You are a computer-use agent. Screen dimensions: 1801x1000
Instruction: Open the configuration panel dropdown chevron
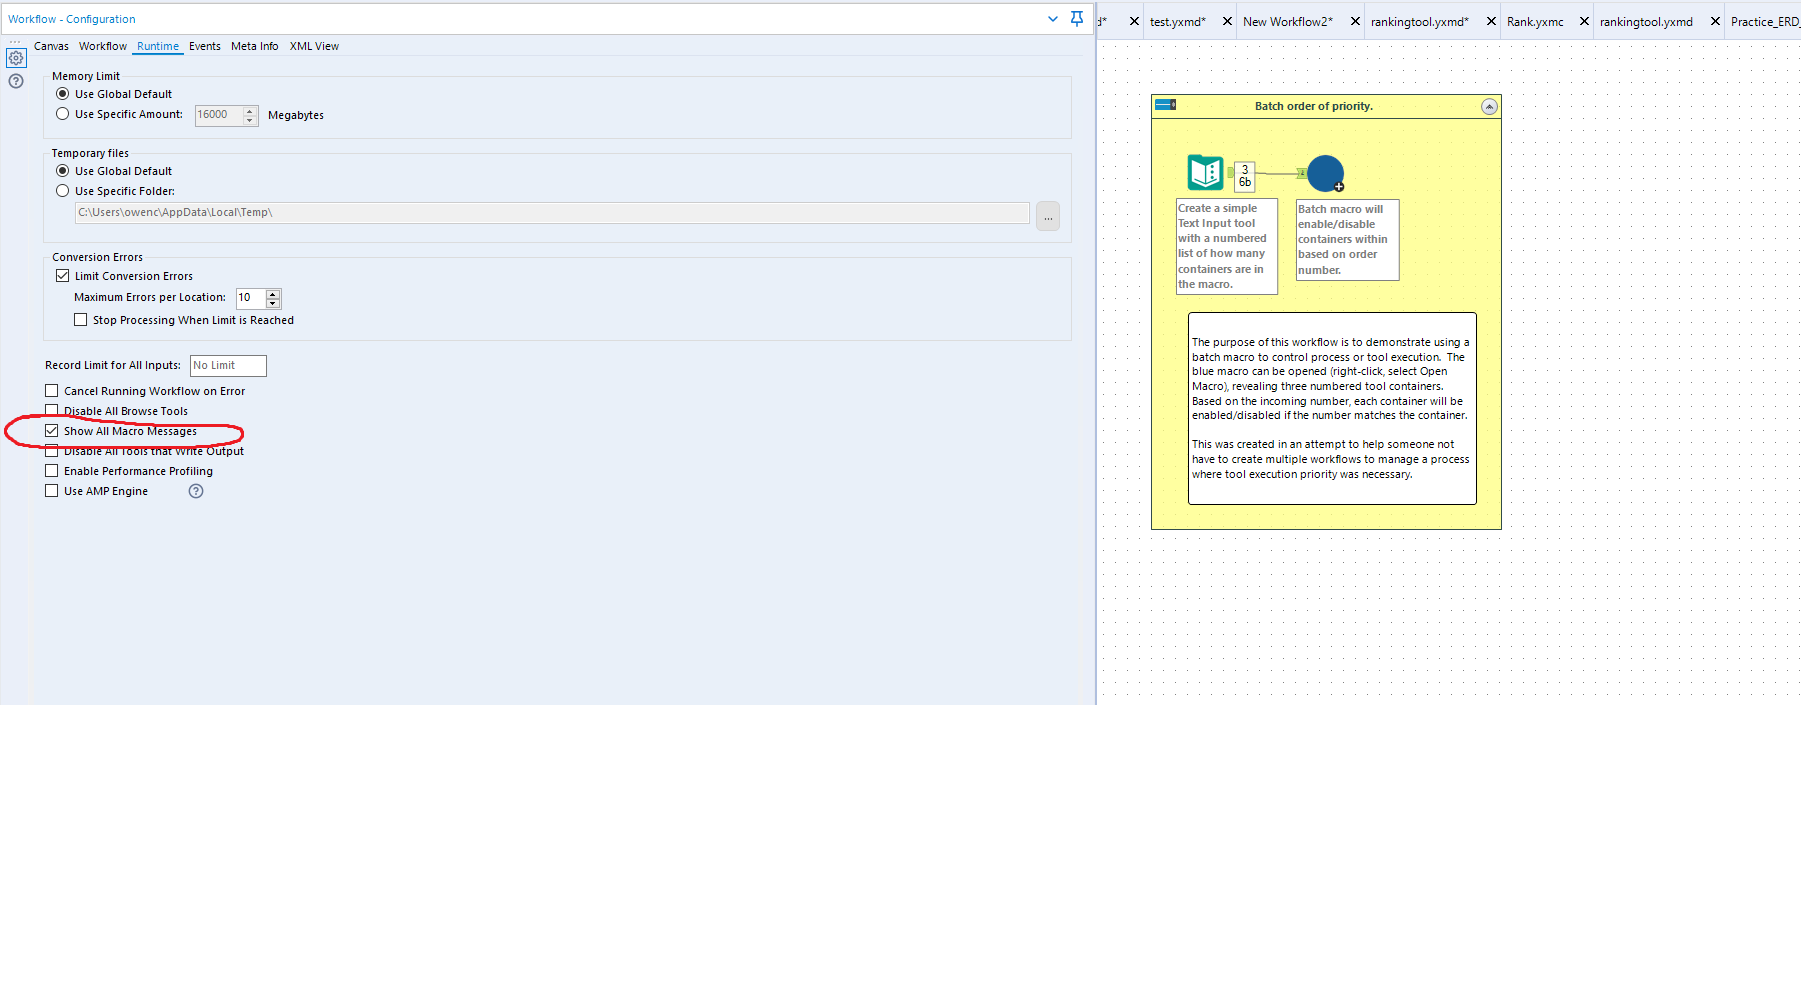pos(1052,19)
